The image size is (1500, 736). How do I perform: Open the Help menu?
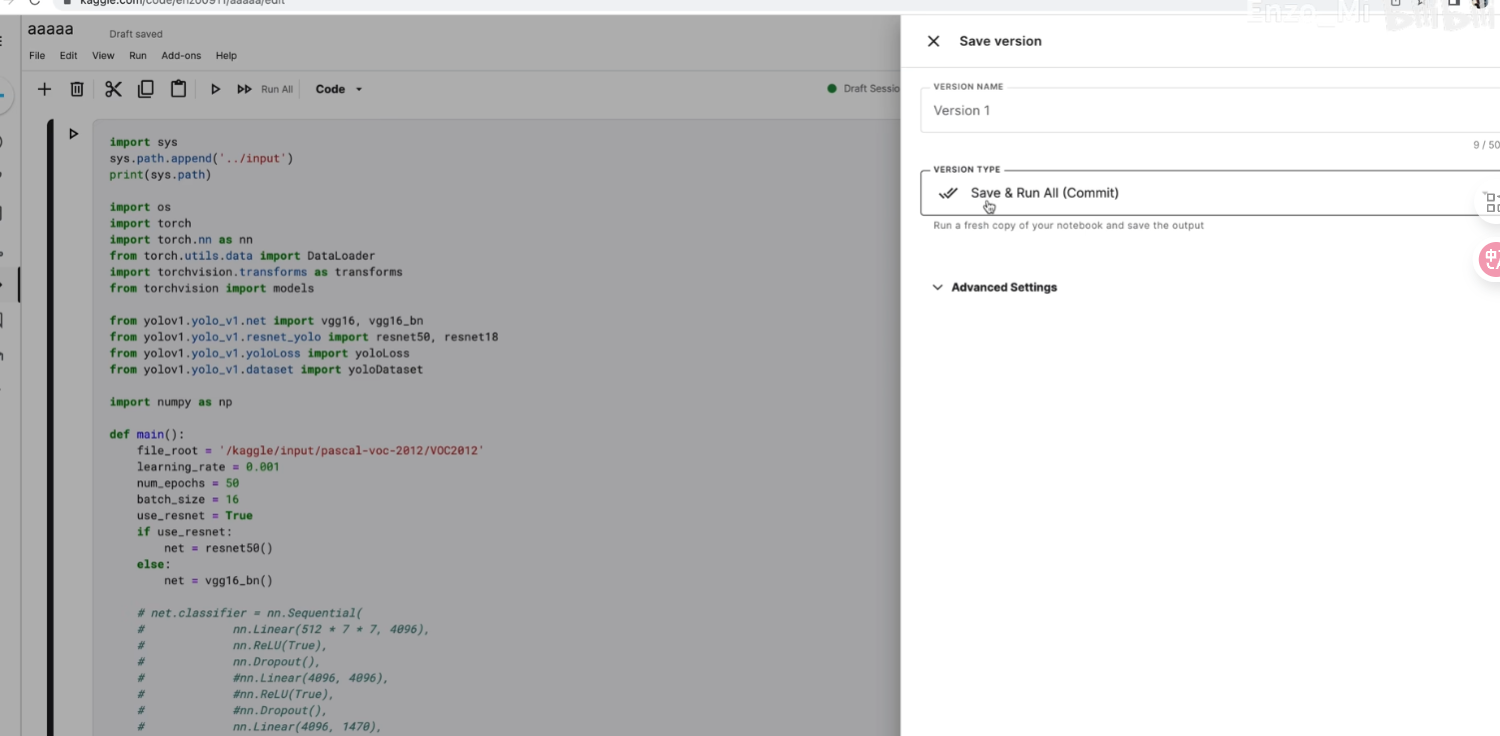(x=226, y=56)
